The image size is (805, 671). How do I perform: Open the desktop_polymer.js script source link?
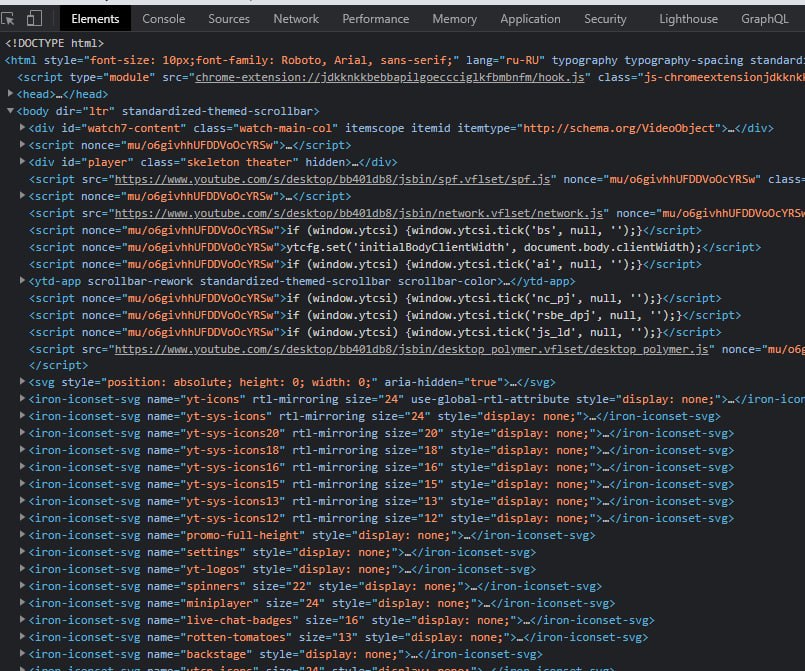pos(411,349)
